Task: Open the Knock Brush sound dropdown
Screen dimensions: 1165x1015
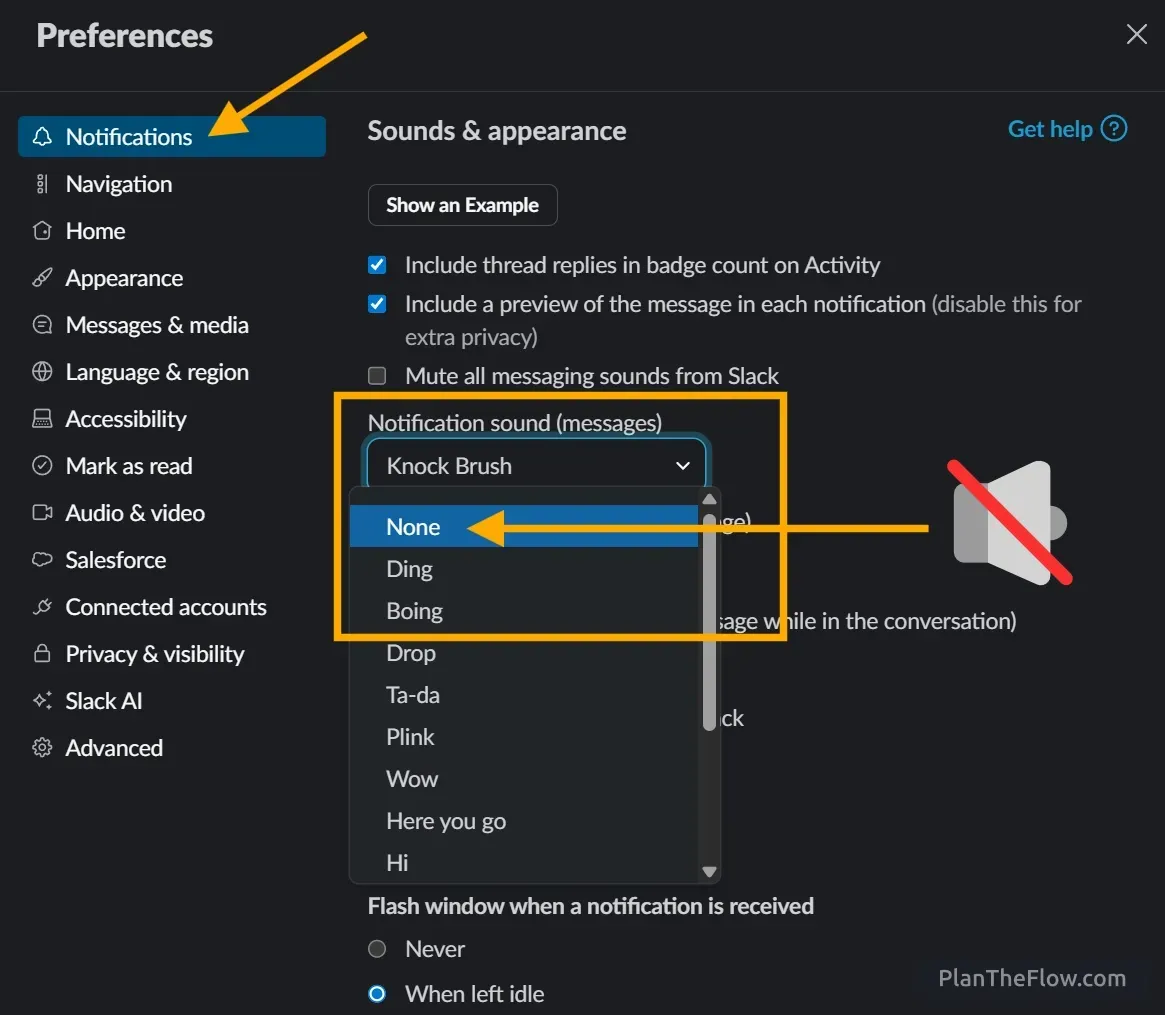Action: 536,465
